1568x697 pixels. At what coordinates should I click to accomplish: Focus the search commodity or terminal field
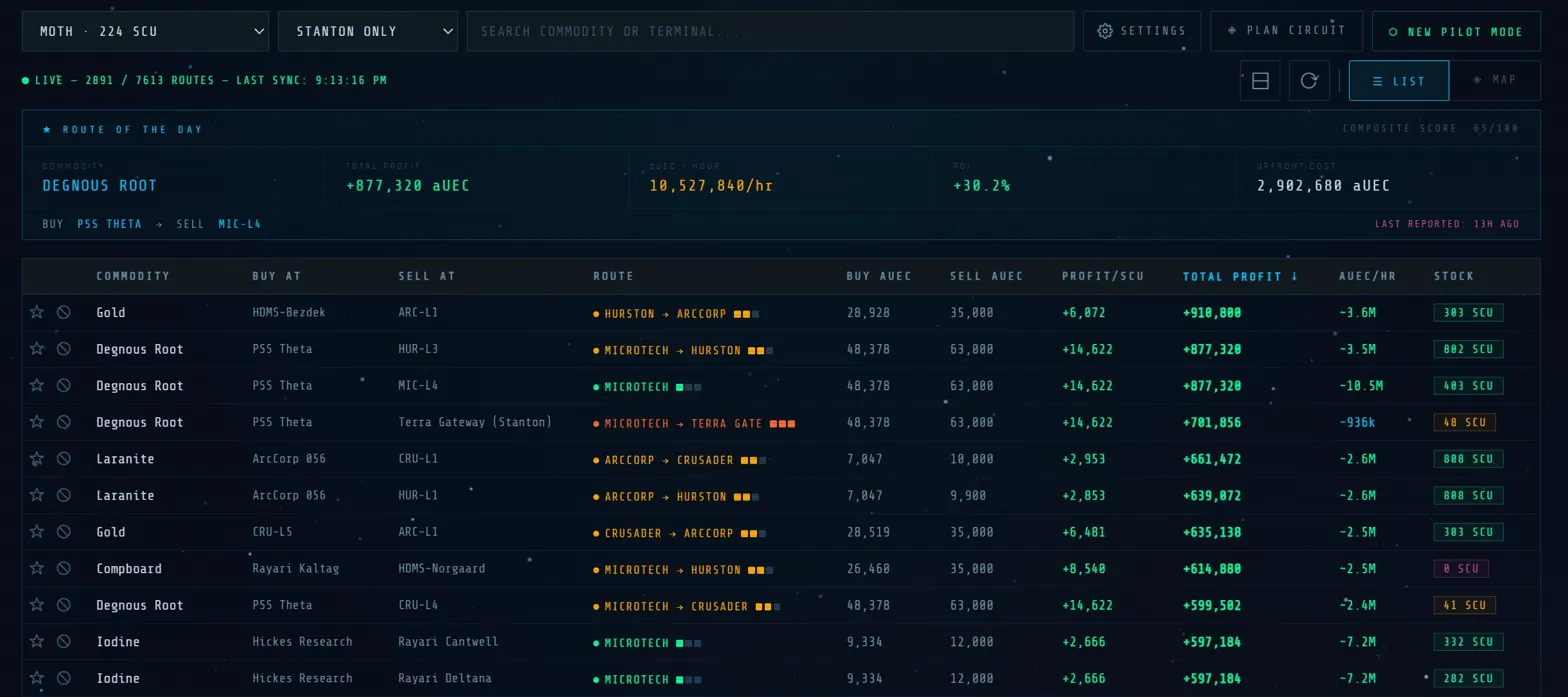click(x=770, y=31)
